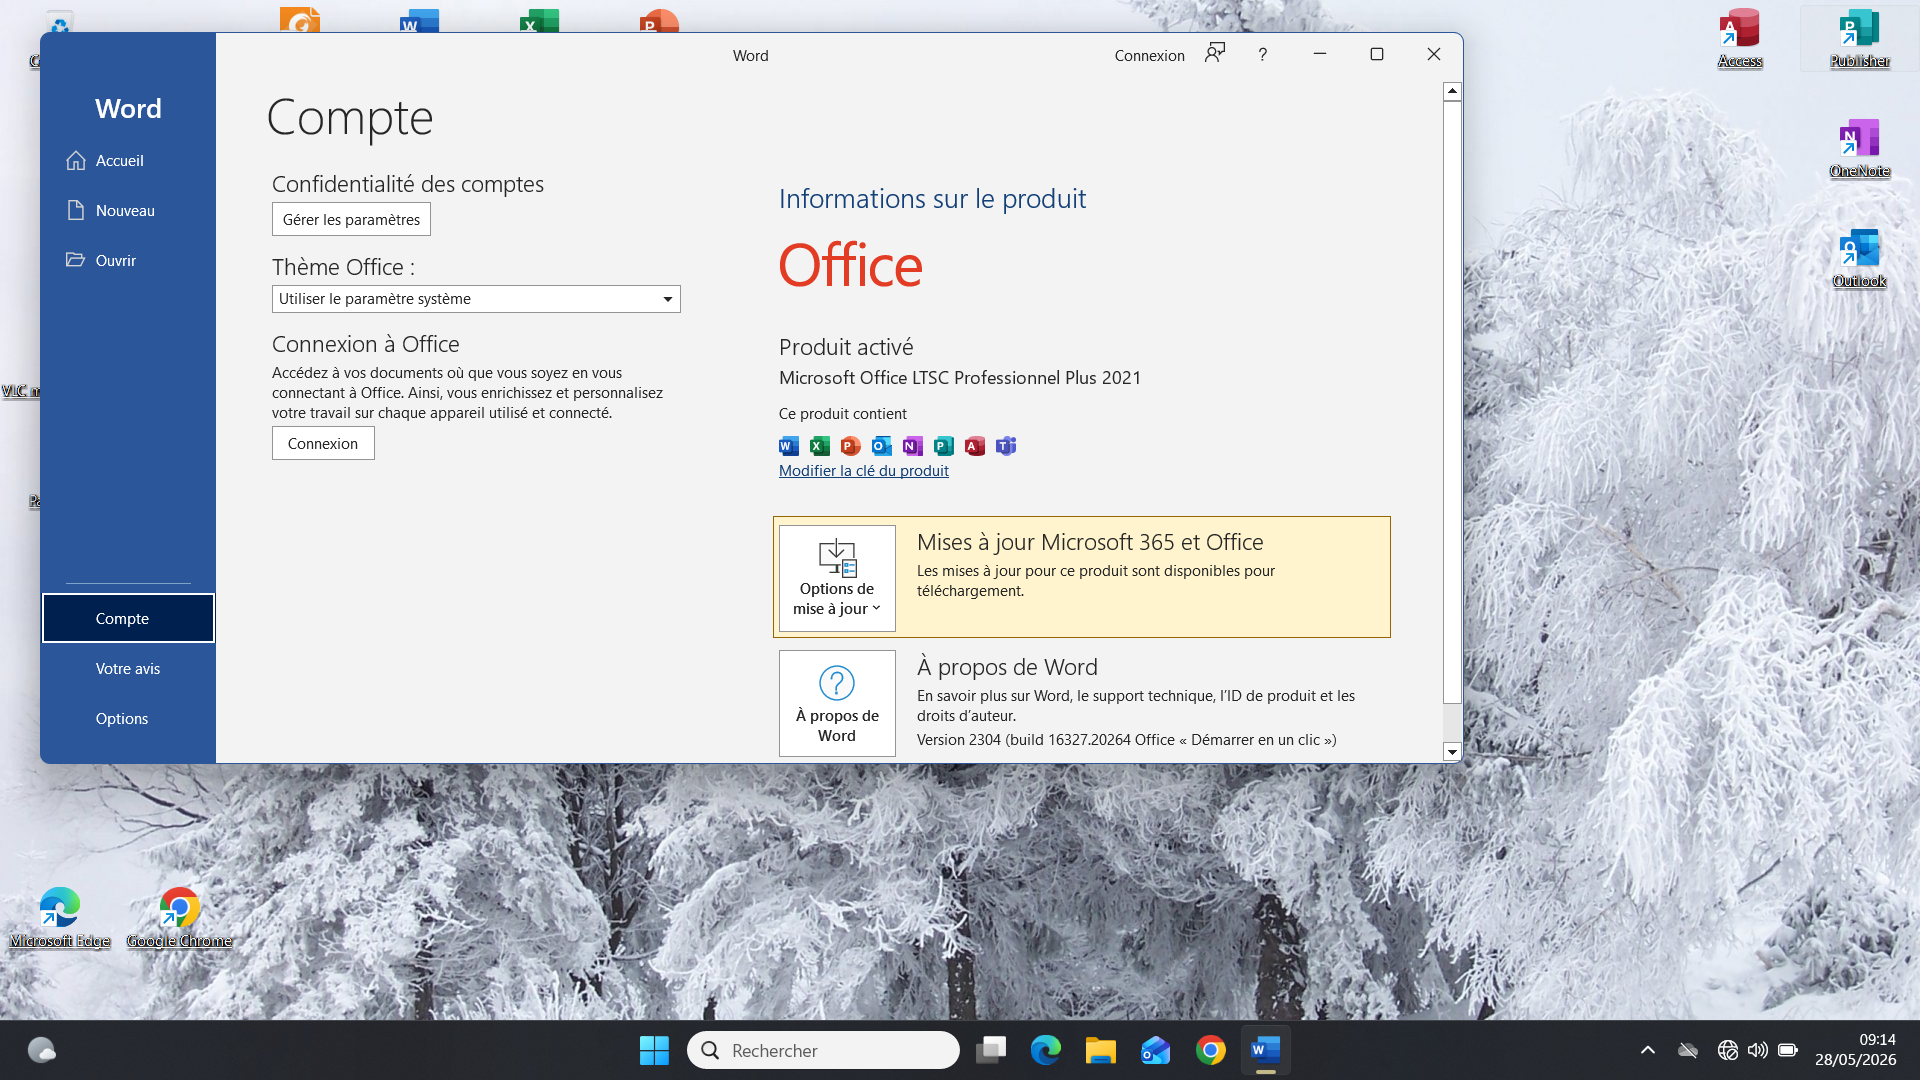This screenshot has width=1920, height=1080.
Task: Open Task View from taskbar
Action: (x=991, y=1050)
